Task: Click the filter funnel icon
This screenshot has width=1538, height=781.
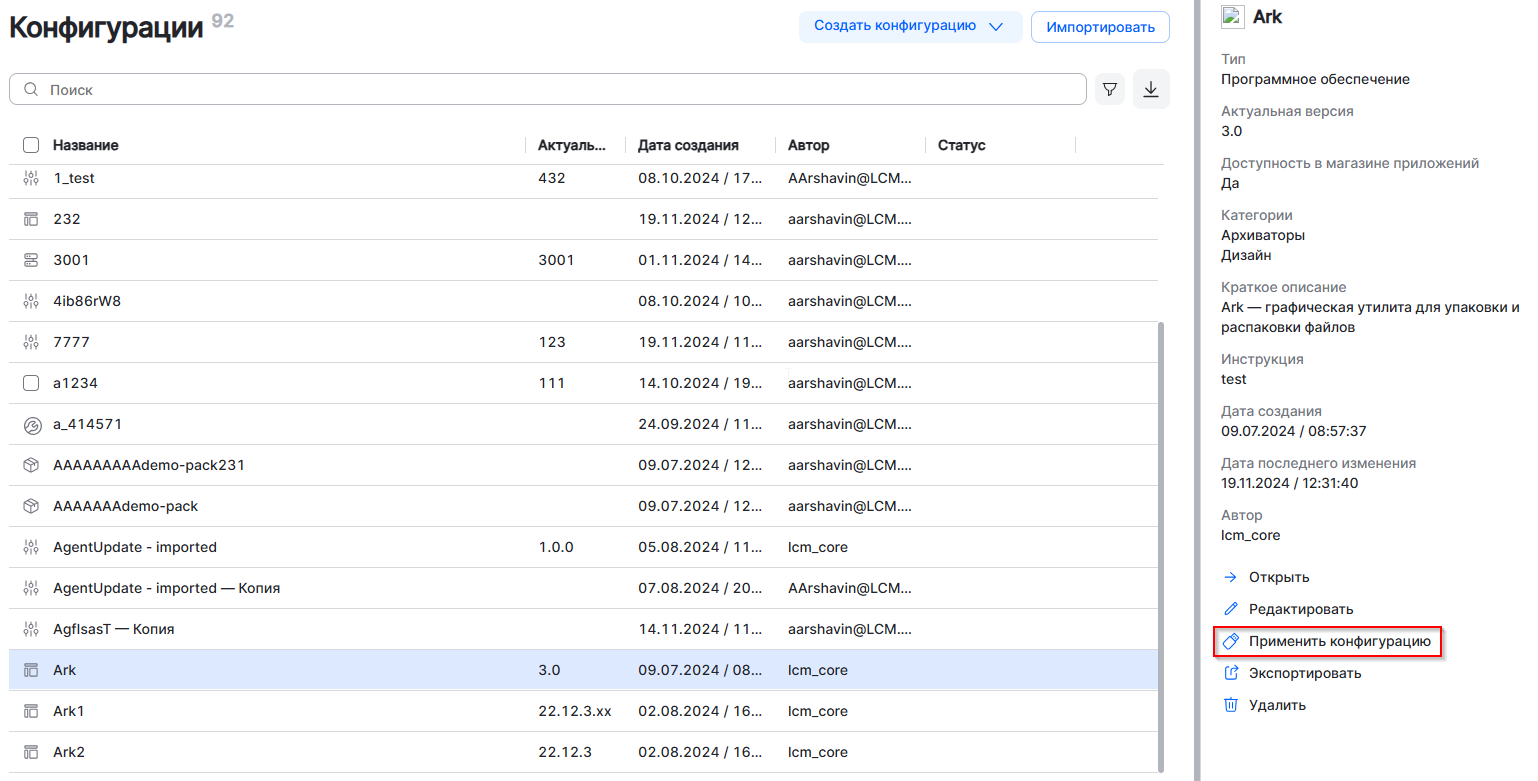Action: (x=1109, y=90)
